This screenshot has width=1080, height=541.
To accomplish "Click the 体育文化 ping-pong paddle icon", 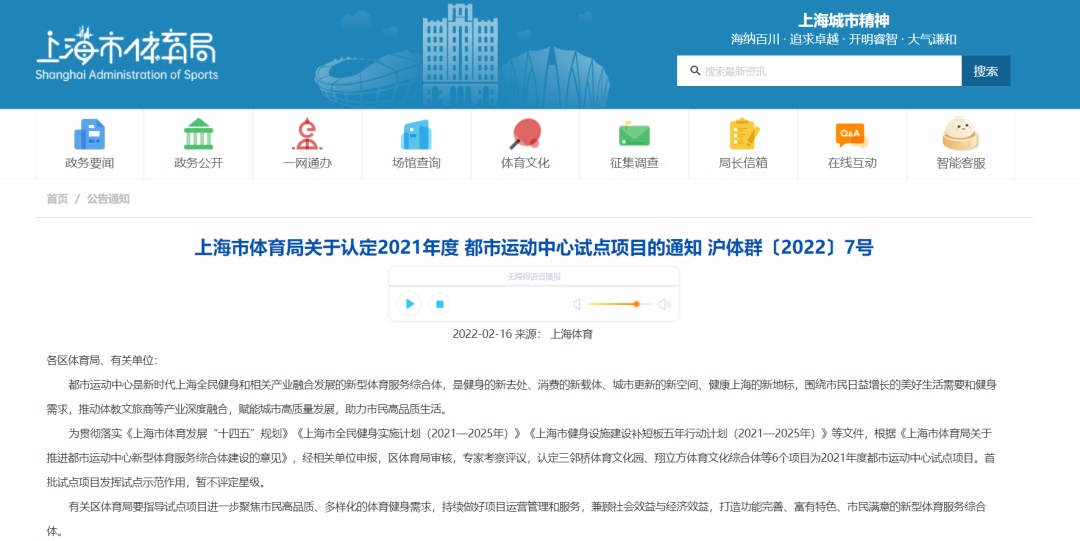I will tap(525, 134).
